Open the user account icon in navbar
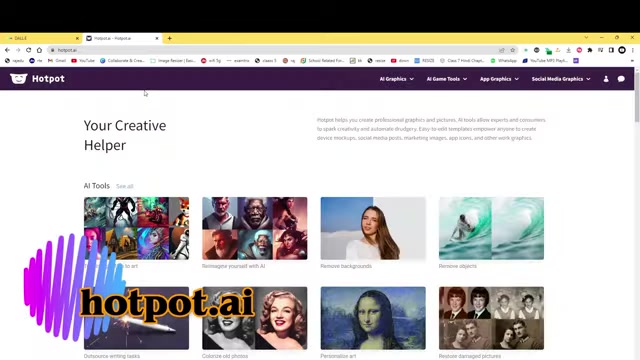640x360 pixels. pyautogui.click(x=606, y=79)
